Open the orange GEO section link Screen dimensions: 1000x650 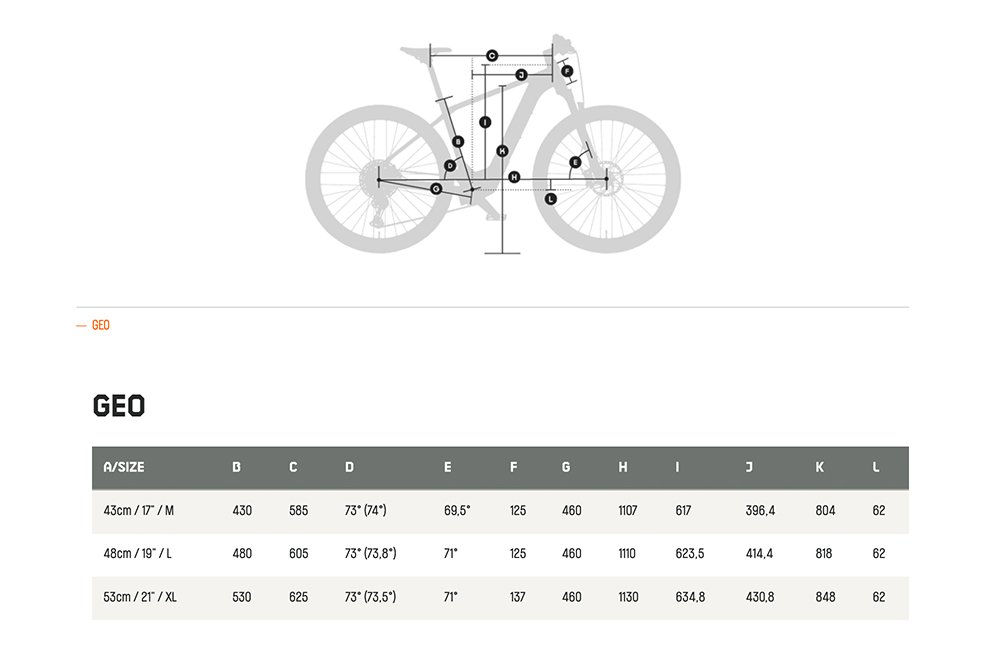101,325
